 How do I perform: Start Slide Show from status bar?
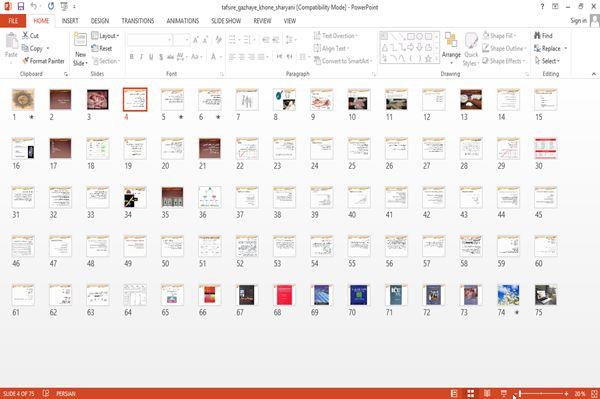click(x=504, y=393)
